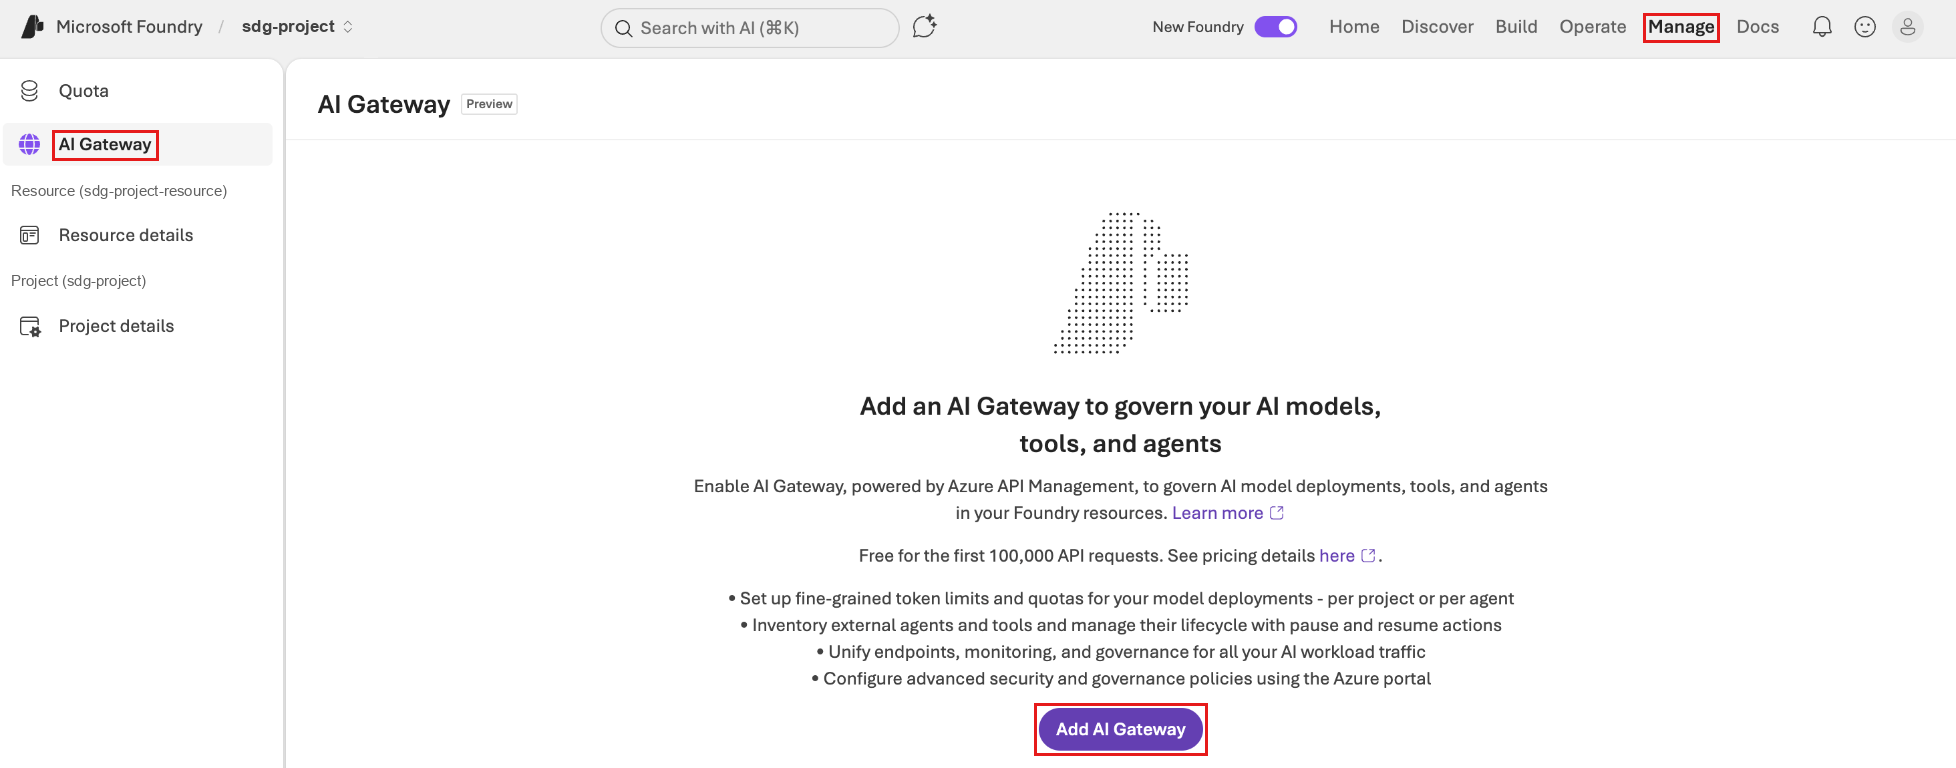Viewport: 1956px width, 768px height.
Task: Click the Quota database icon
Action: [30, 91]
